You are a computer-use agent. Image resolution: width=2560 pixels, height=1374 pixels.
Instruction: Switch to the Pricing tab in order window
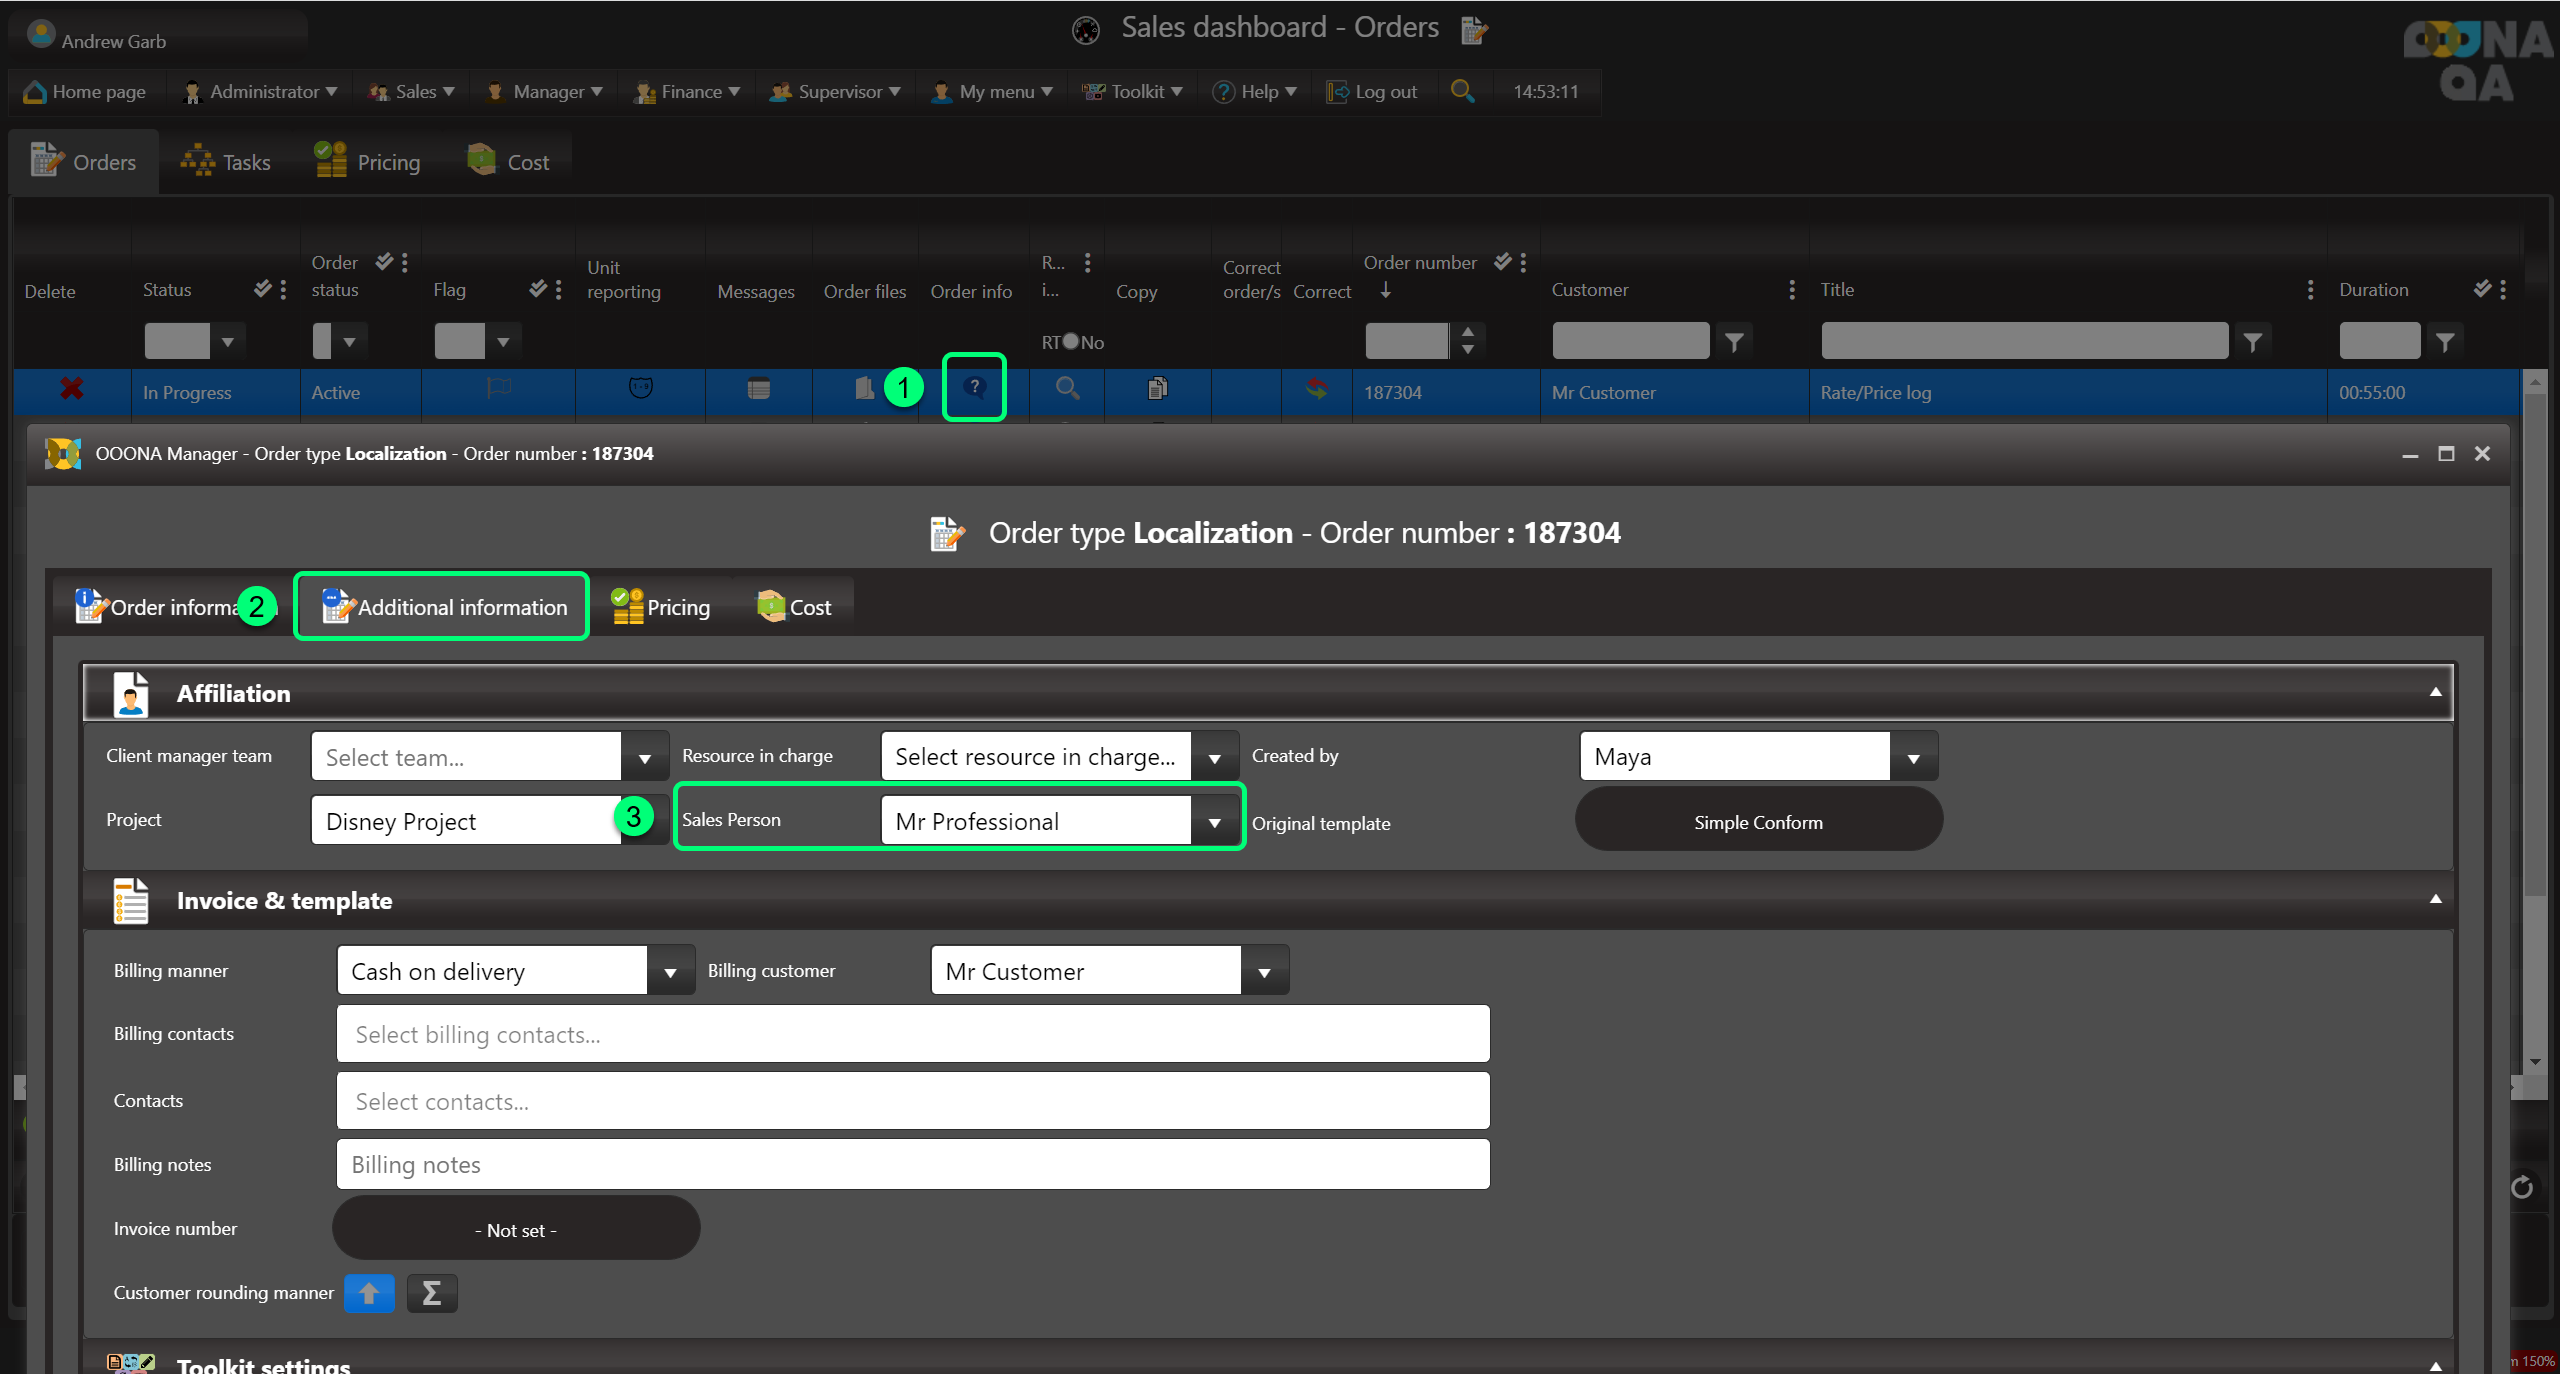pos(662,607)
